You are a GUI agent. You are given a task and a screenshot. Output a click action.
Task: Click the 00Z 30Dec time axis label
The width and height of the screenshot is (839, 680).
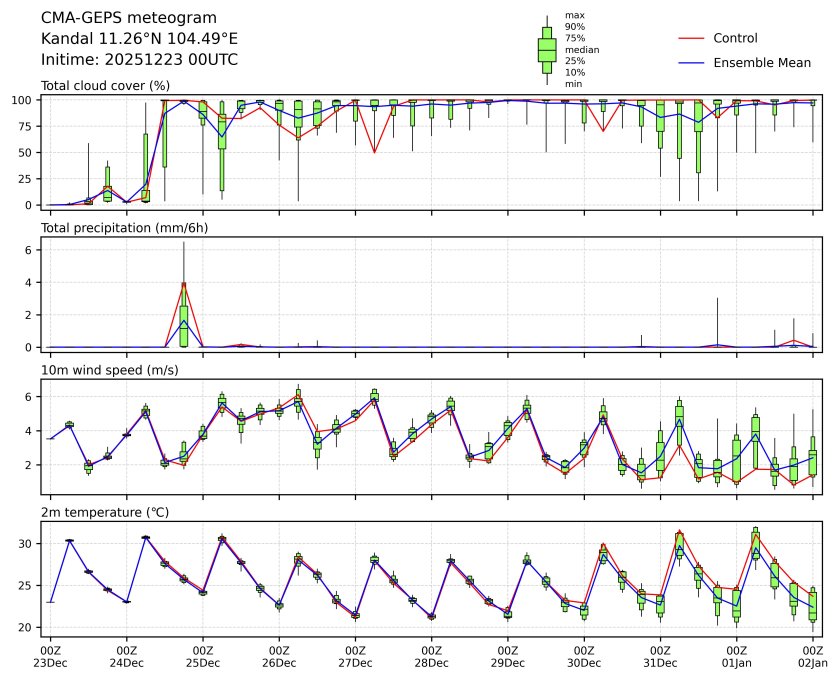click(584, 656)
